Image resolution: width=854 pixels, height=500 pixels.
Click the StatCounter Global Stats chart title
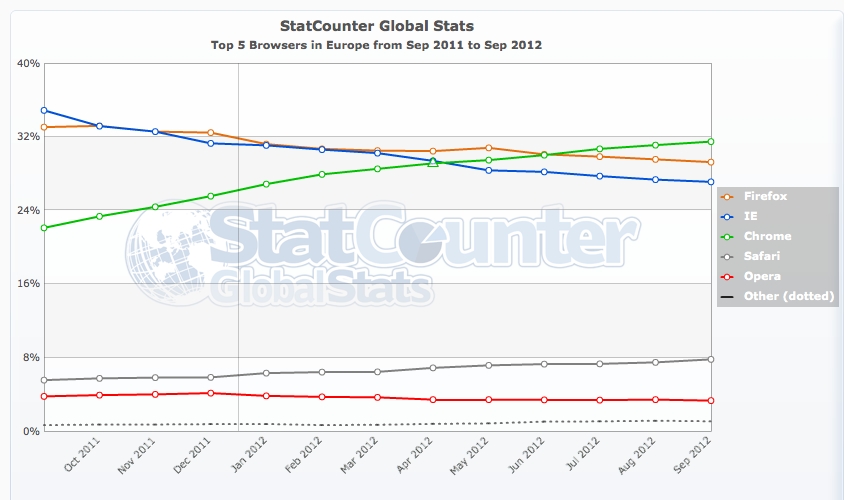coord(377,25)
